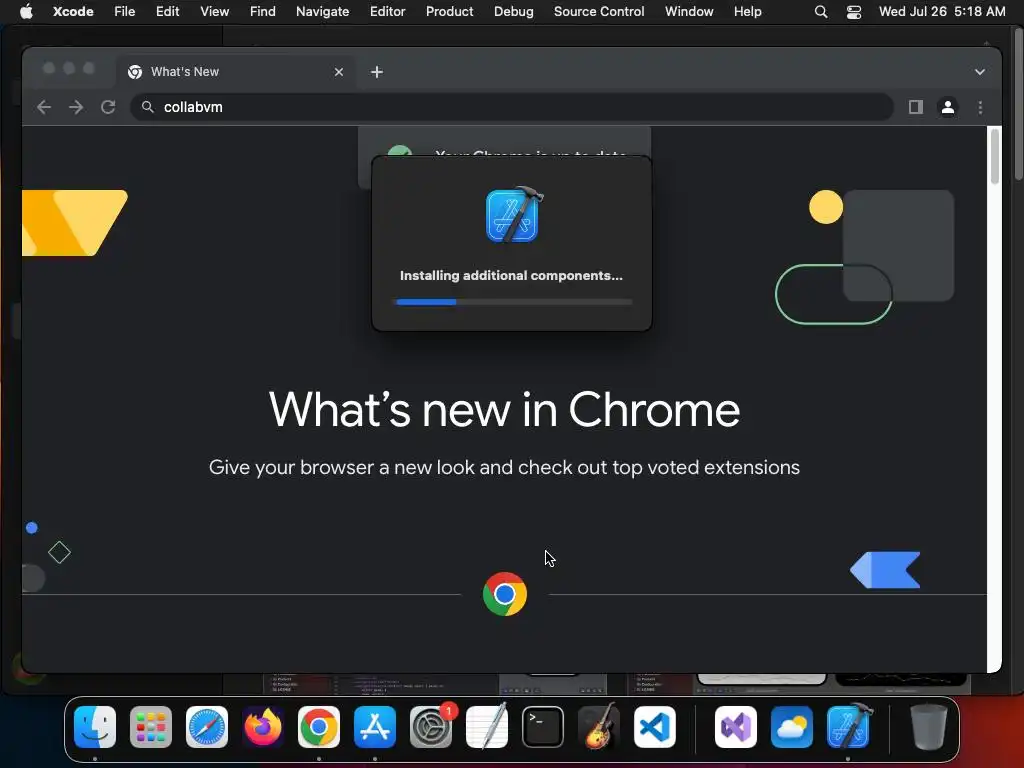Toggle Chrome side panel

[916, 107]
